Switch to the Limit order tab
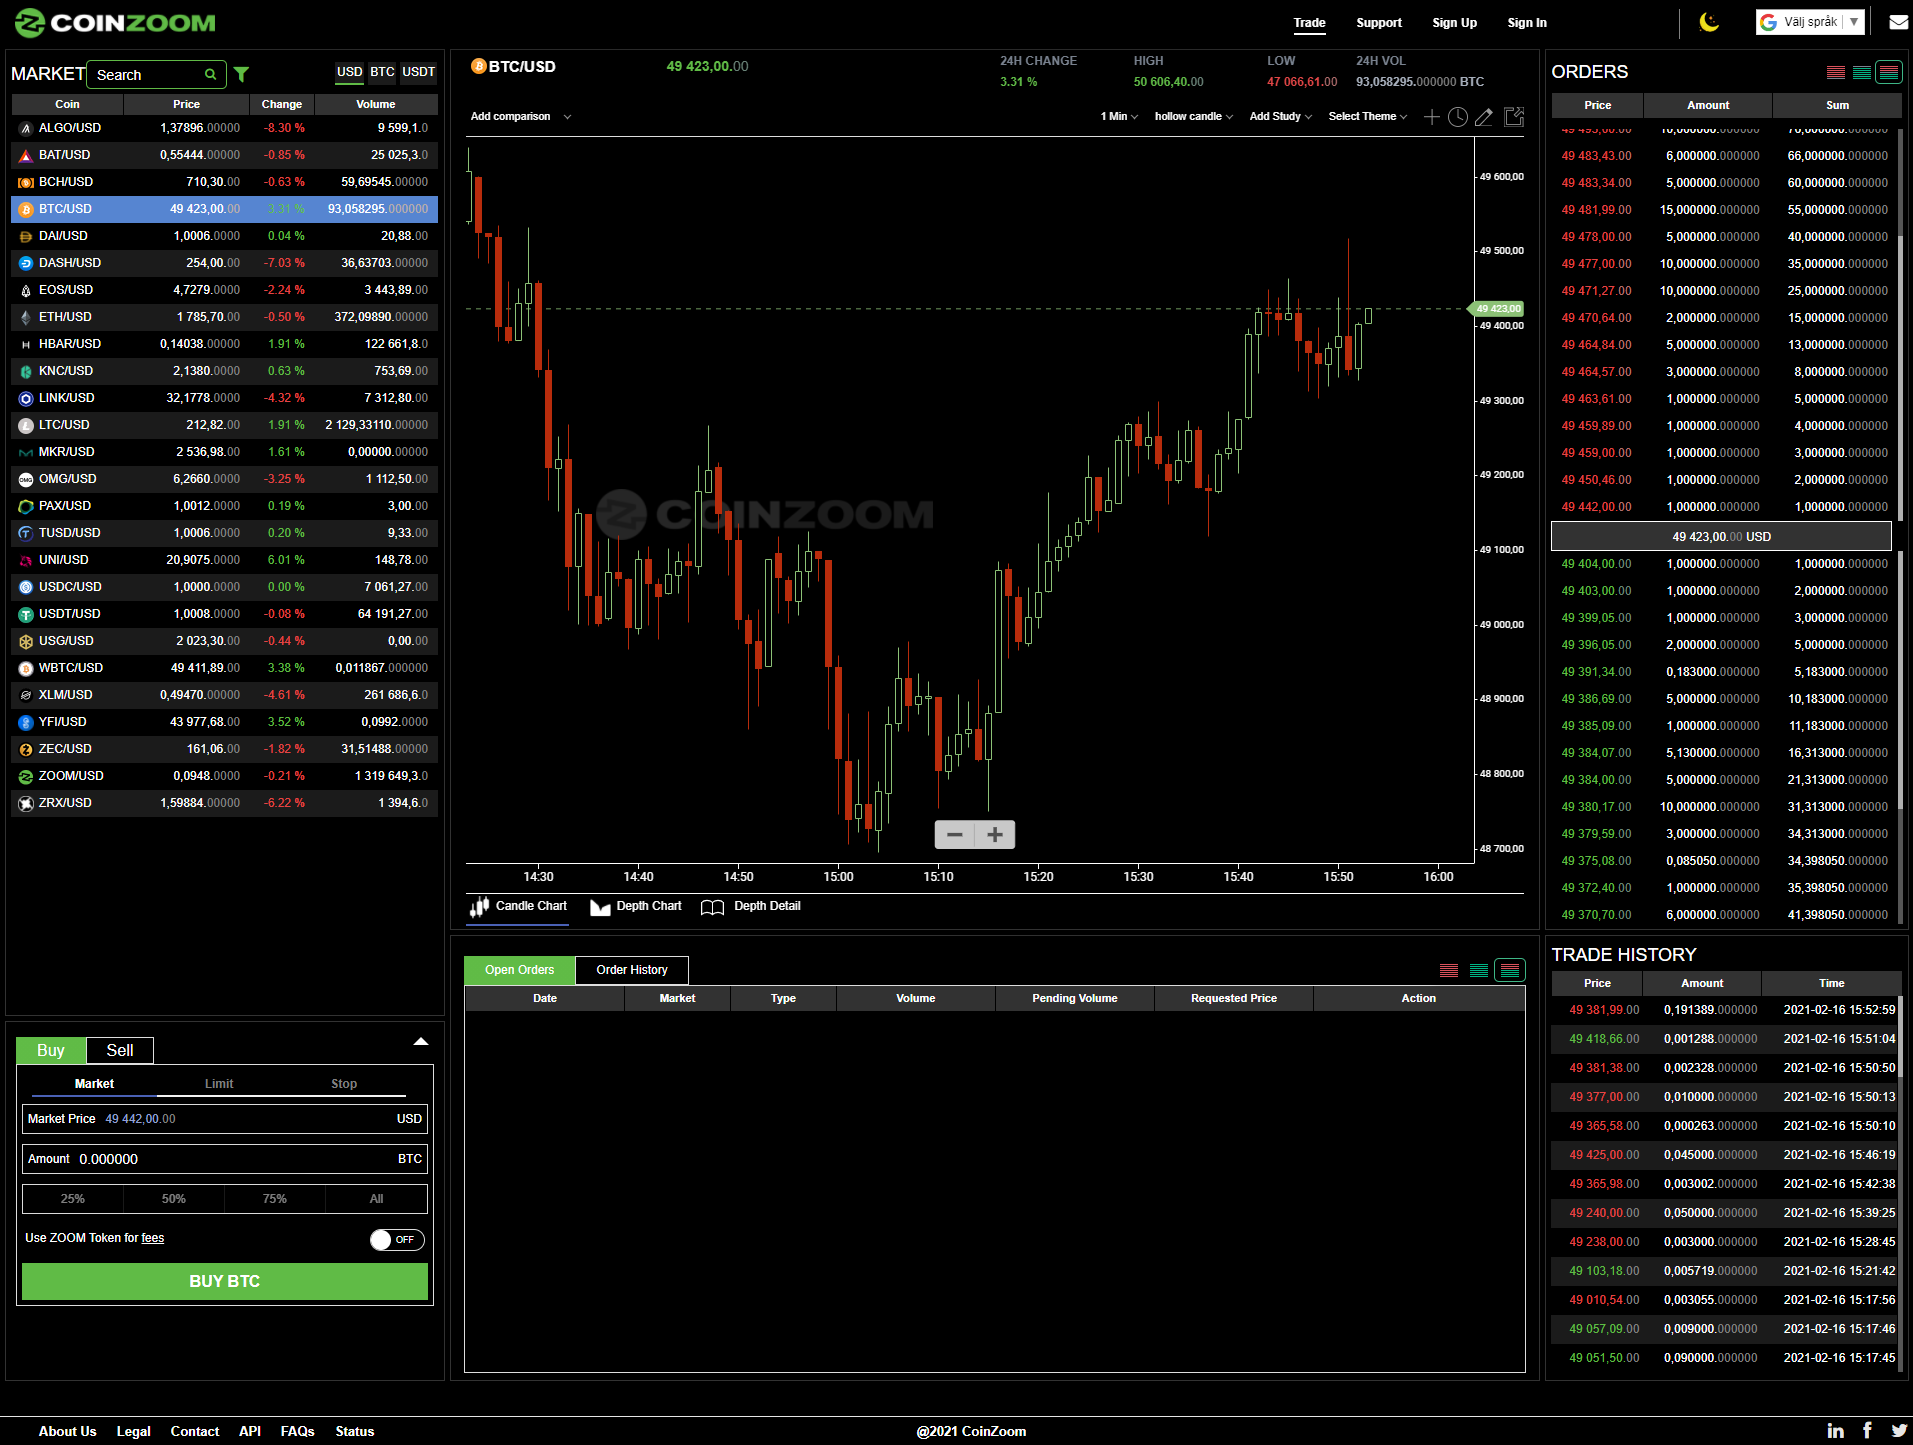 coord(219,1084)
